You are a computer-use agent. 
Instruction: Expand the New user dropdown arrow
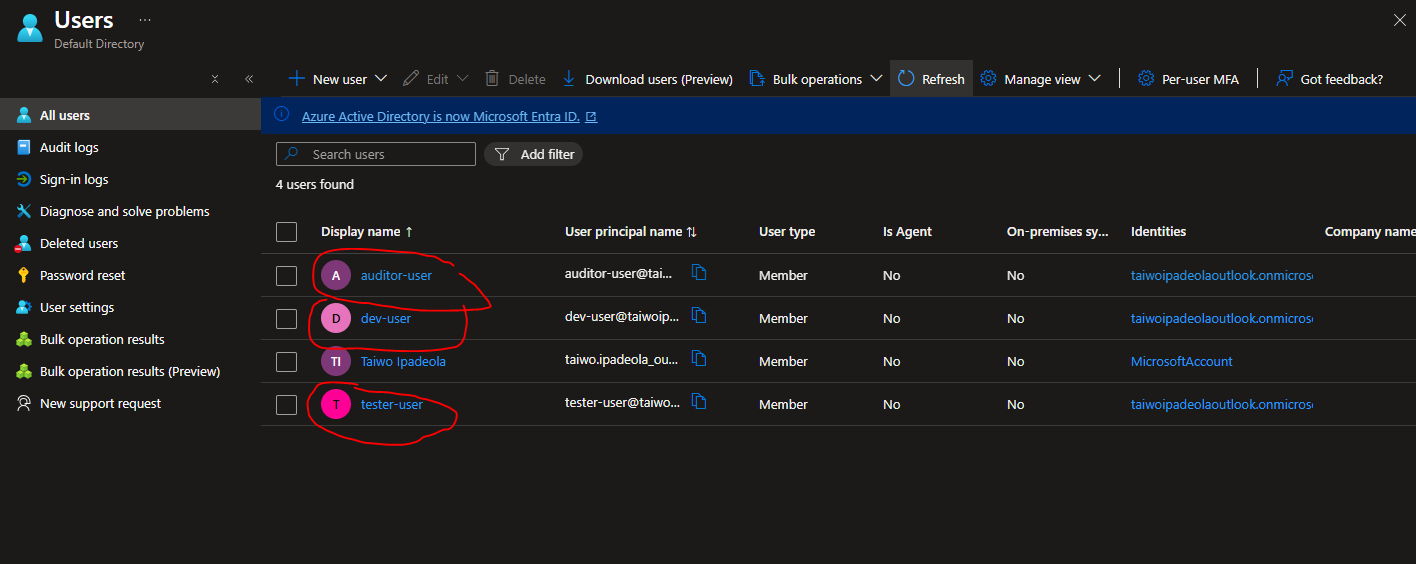pyautogui.click(x=380, y=79)
